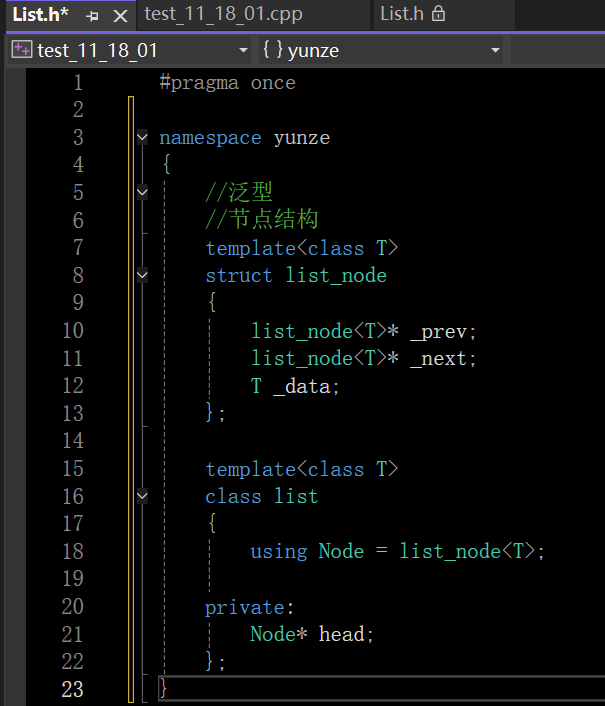Click 'head' variable on line 21
The image size is (605, 706).
[342, 634]
